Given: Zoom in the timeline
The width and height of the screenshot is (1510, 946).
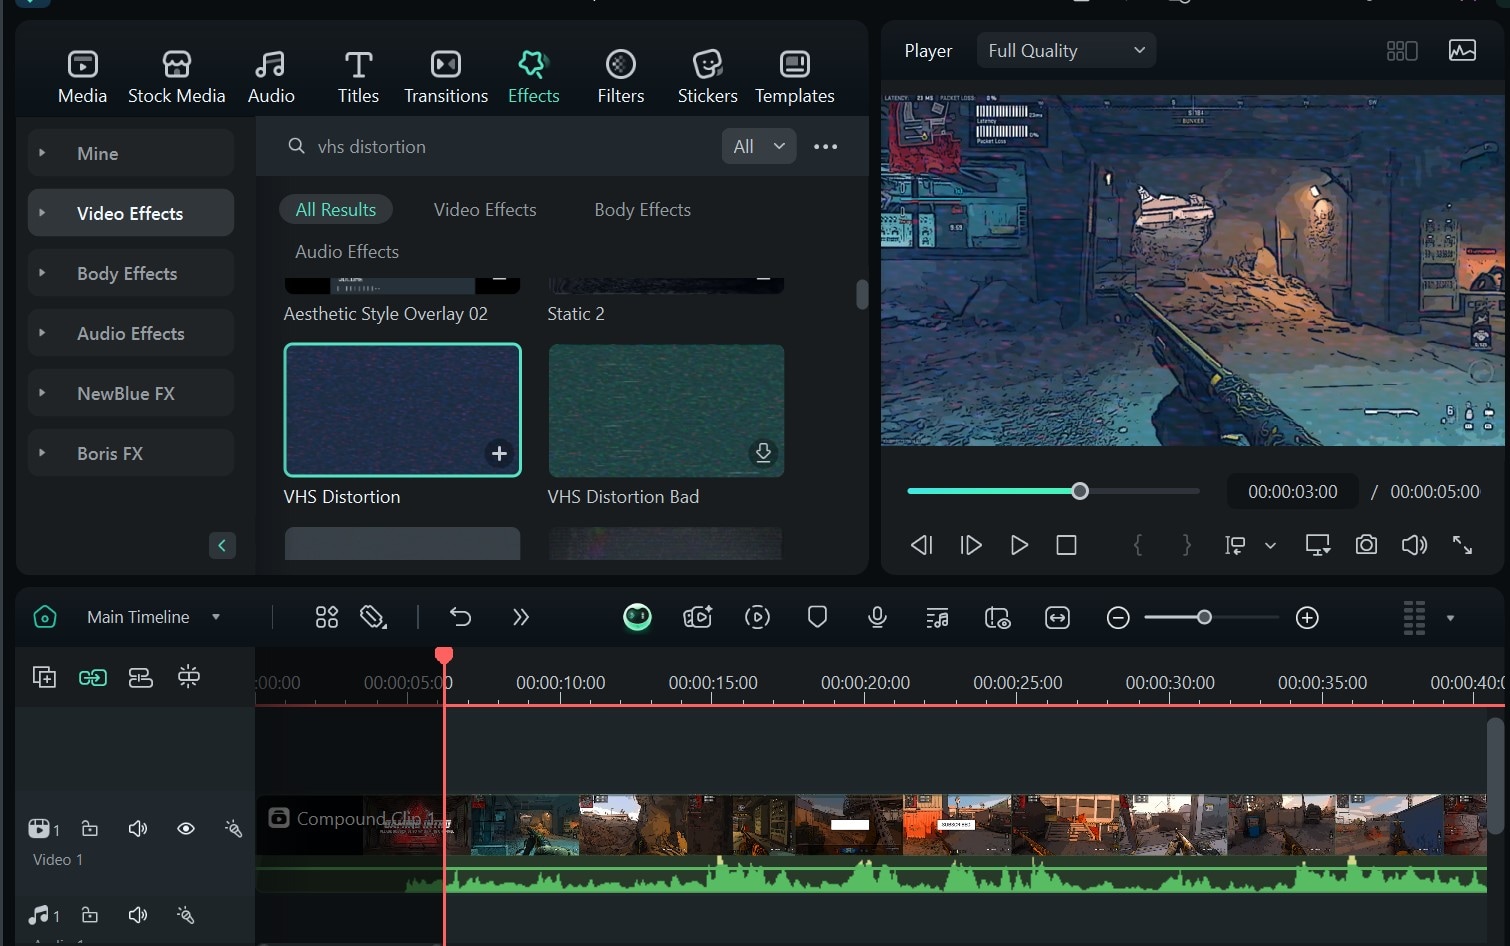Looking at the screenshot, I should 1307,618.
